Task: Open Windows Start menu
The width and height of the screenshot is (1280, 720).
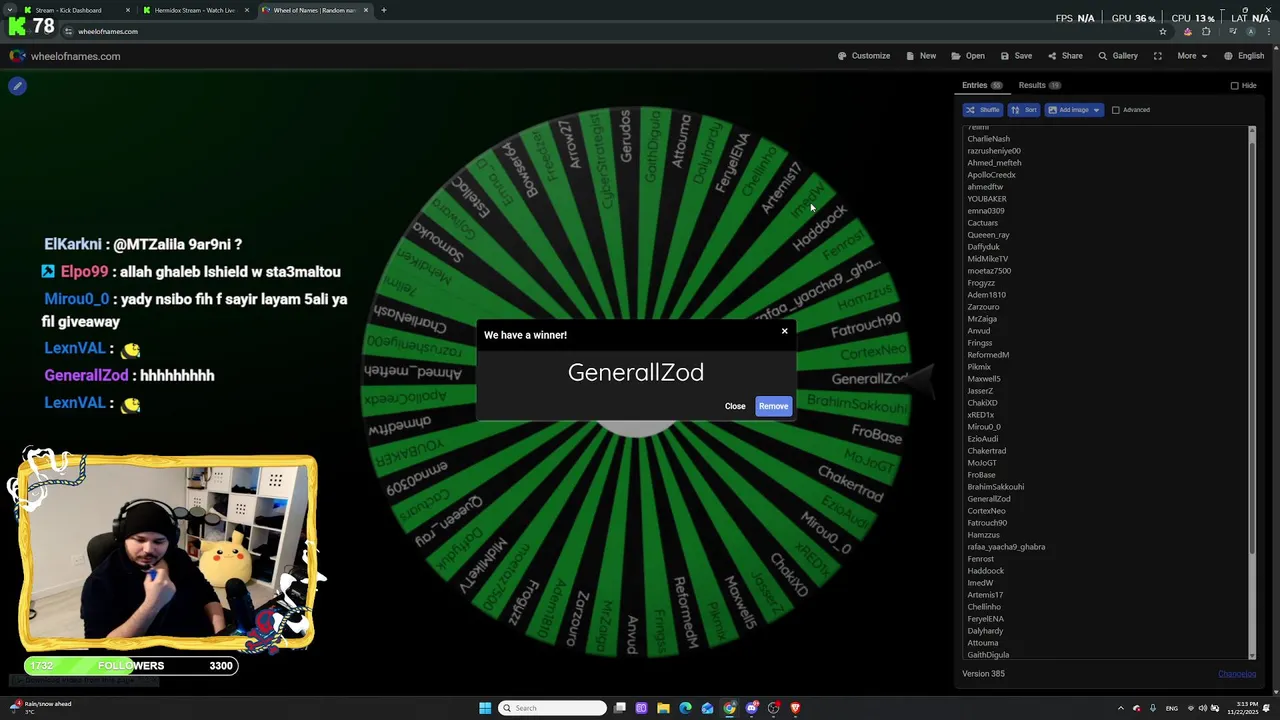Action: (x=485, y=708)
